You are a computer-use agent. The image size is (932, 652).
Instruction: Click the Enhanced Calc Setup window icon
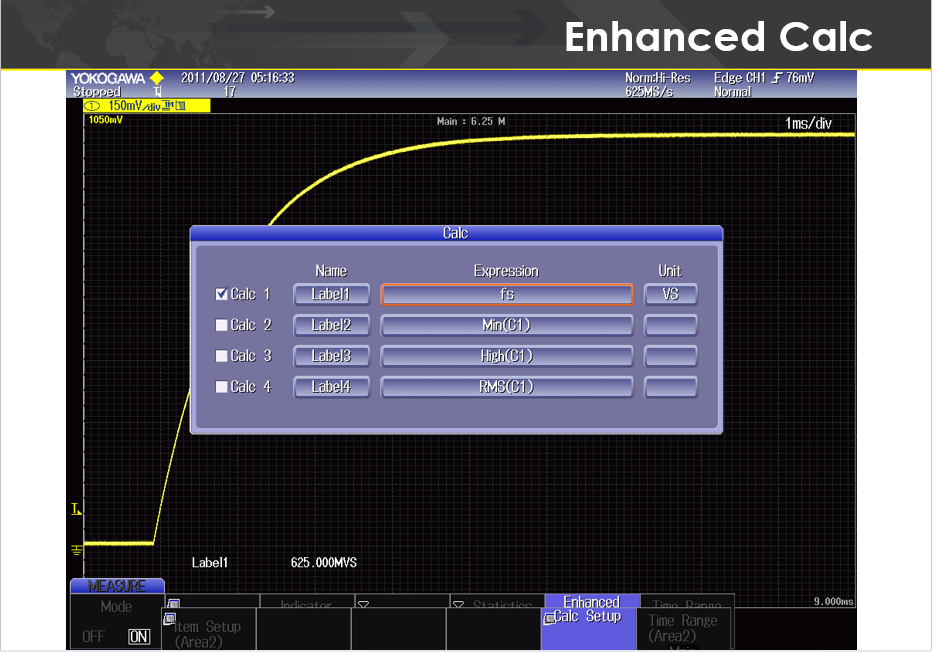(x=549, y=619)
